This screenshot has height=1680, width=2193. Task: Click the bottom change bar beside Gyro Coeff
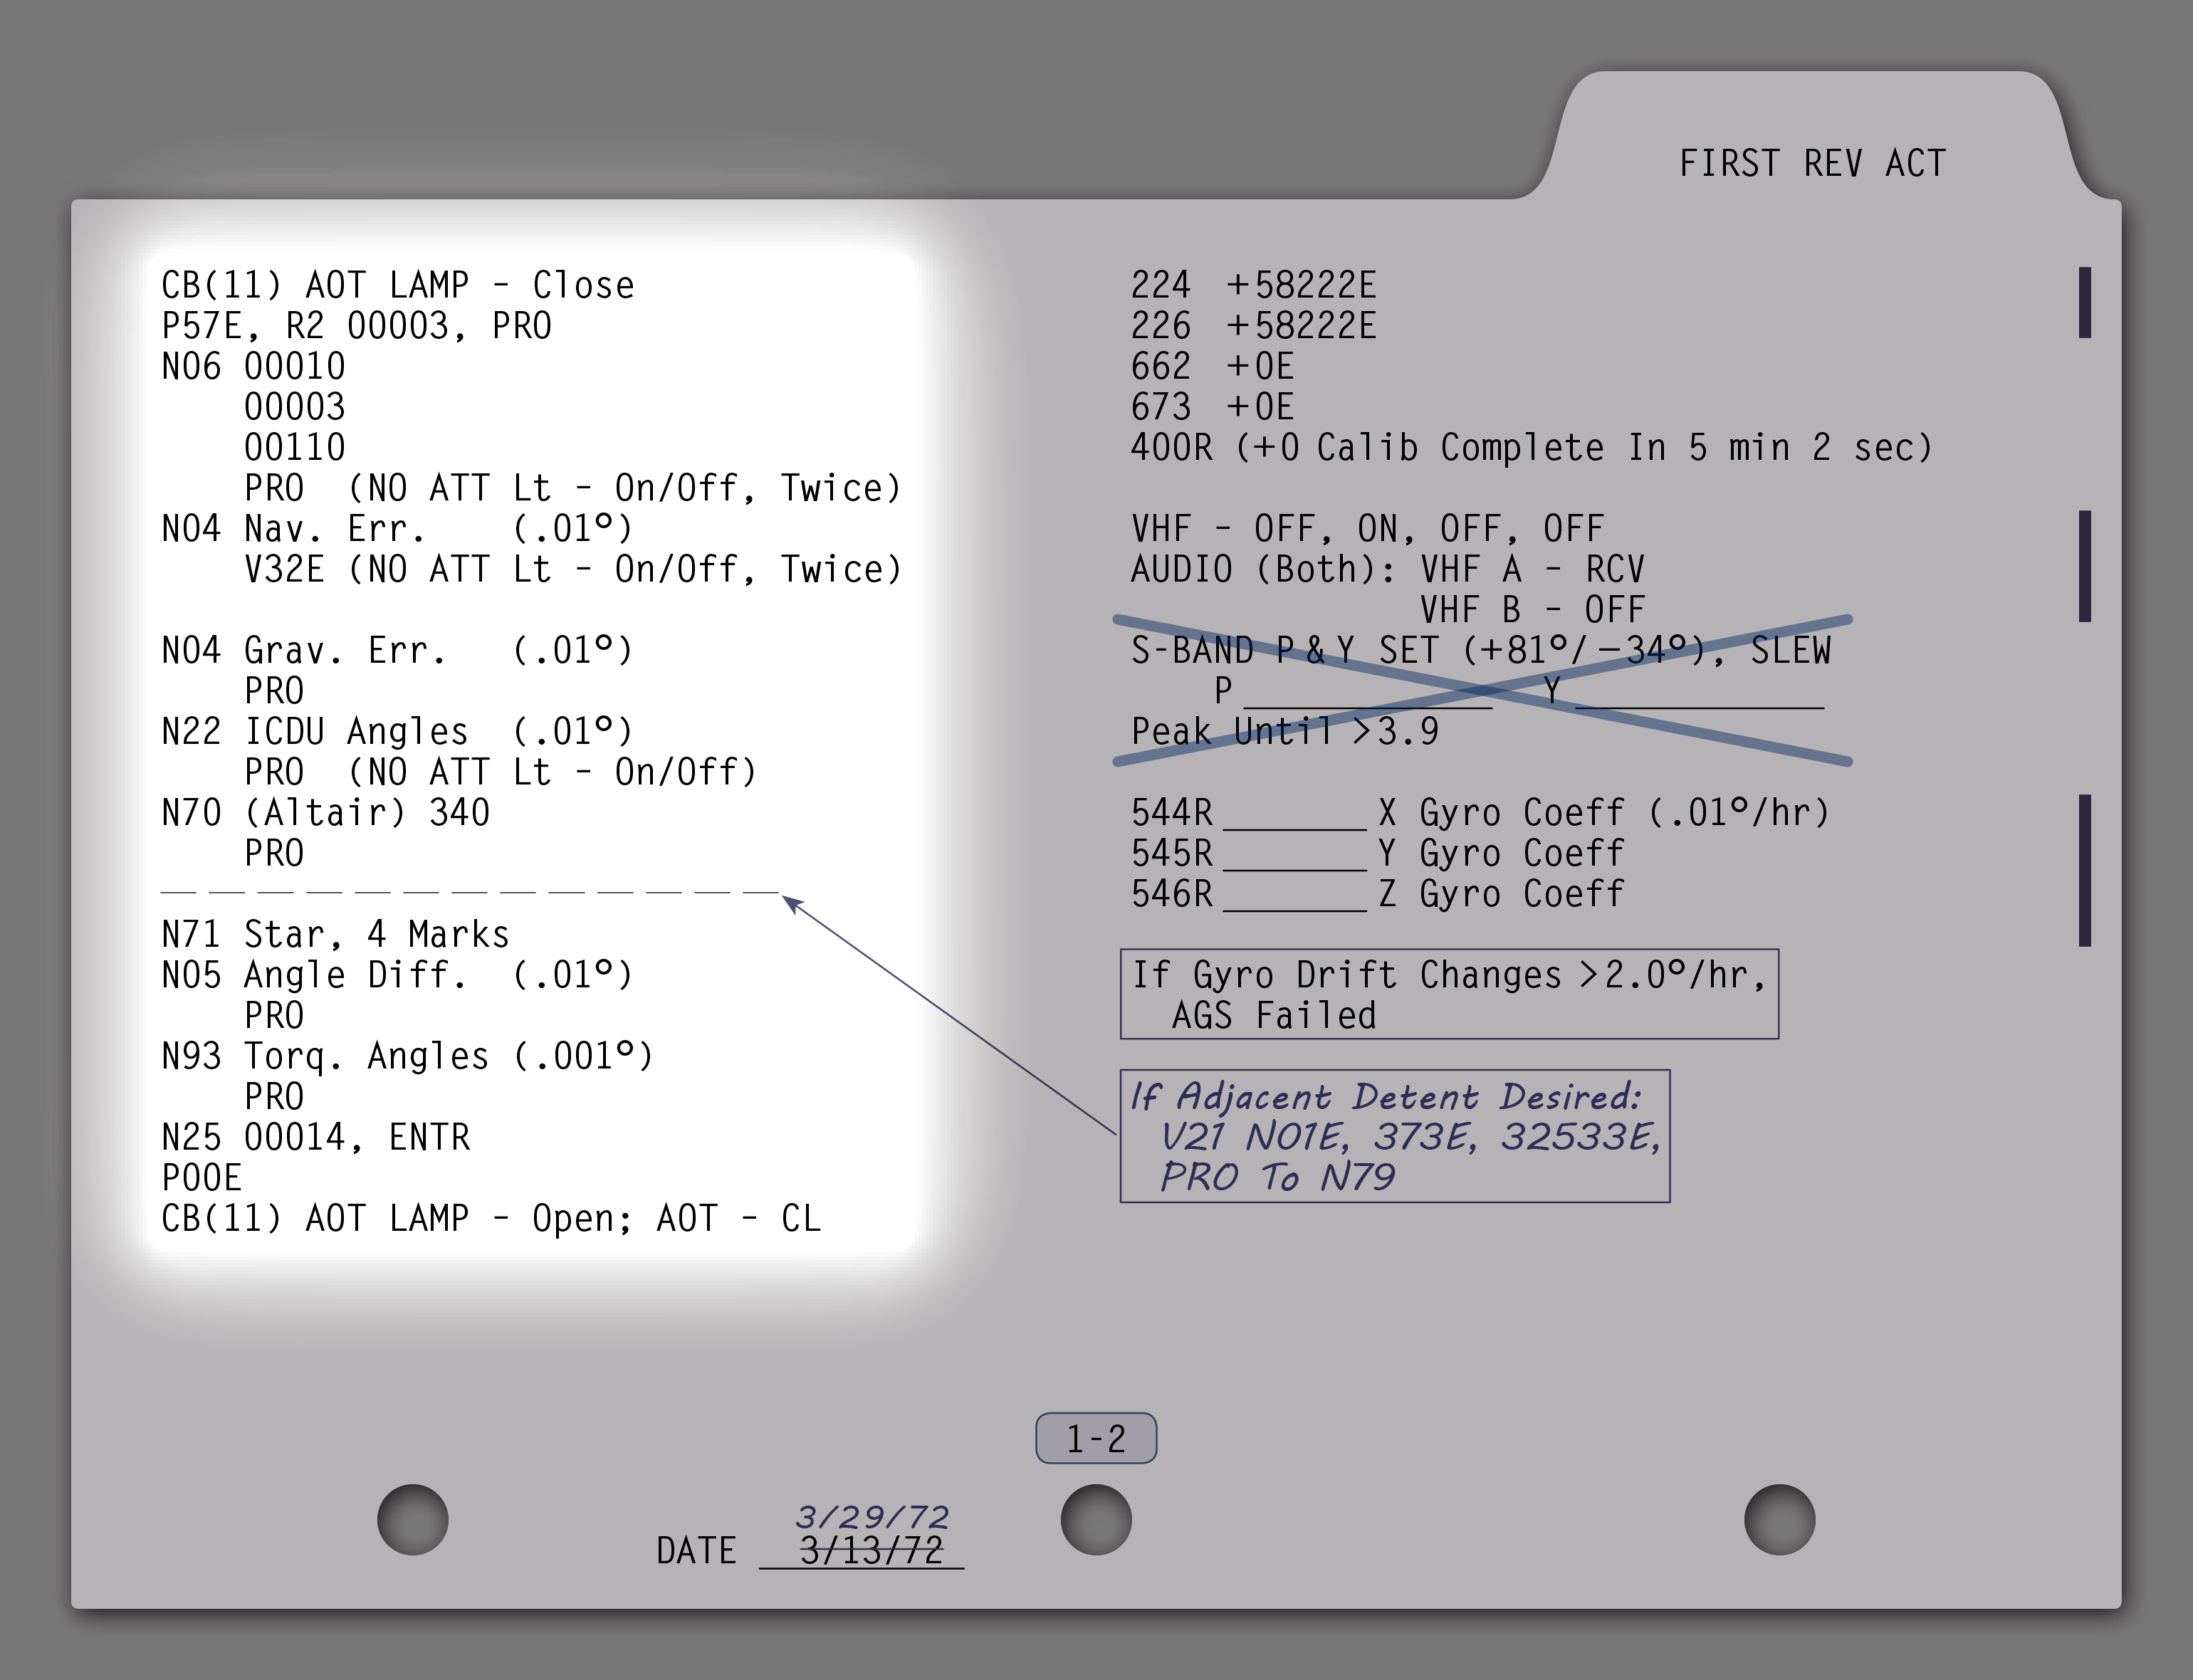(x=2084, y=870)
